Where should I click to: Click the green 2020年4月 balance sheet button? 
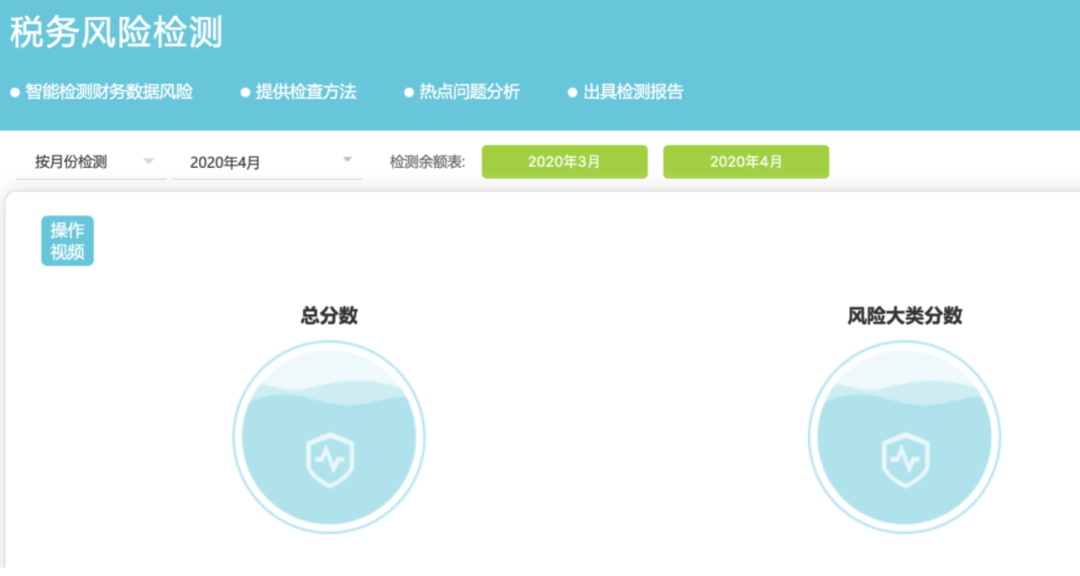tap(746, 162)
